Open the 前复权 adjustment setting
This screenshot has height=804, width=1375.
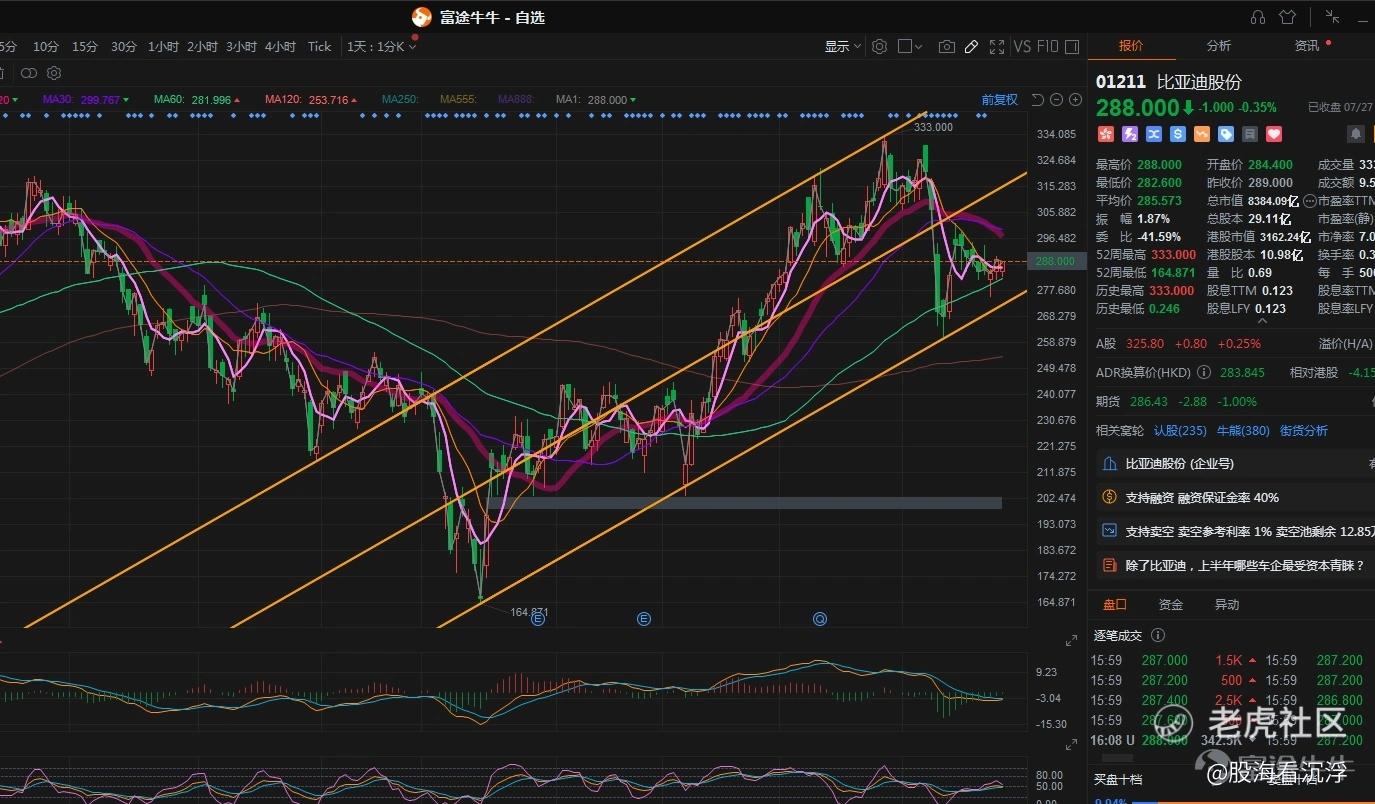click(x=999, y=100)
